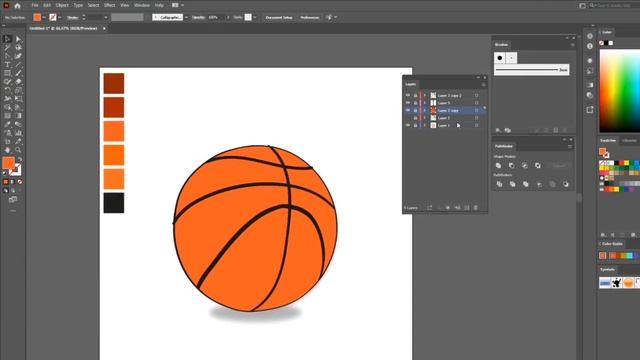Select the Gradient tool
Screen dimensions: 640x360
pos(18,116)
